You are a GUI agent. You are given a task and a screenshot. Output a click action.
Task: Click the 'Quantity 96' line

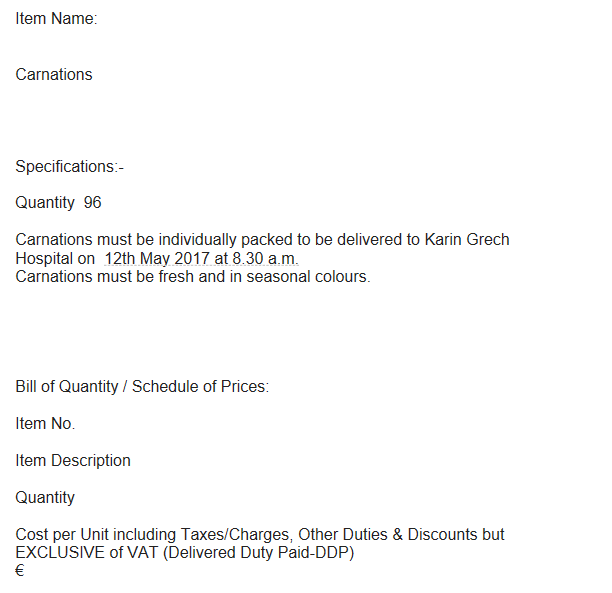tap(58, 203)
